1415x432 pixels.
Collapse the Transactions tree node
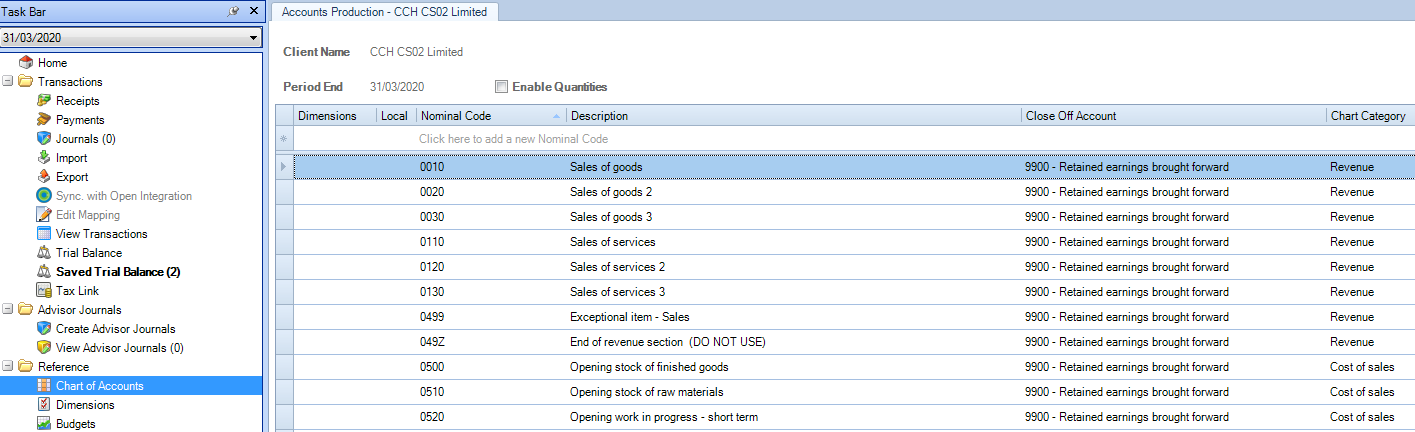pyautogui.click(x=8, y=82)
